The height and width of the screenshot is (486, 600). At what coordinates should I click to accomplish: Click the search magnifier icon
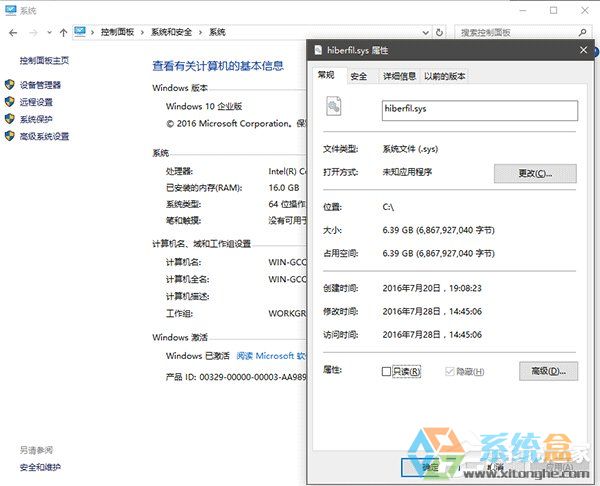(582, 33)
